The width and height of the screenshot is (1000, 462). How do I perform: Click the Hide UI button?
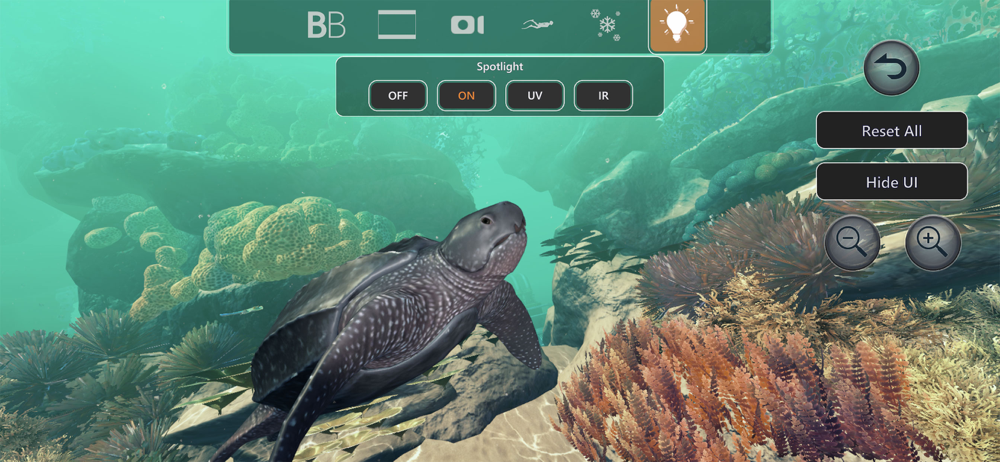click(x=892, y=182)
